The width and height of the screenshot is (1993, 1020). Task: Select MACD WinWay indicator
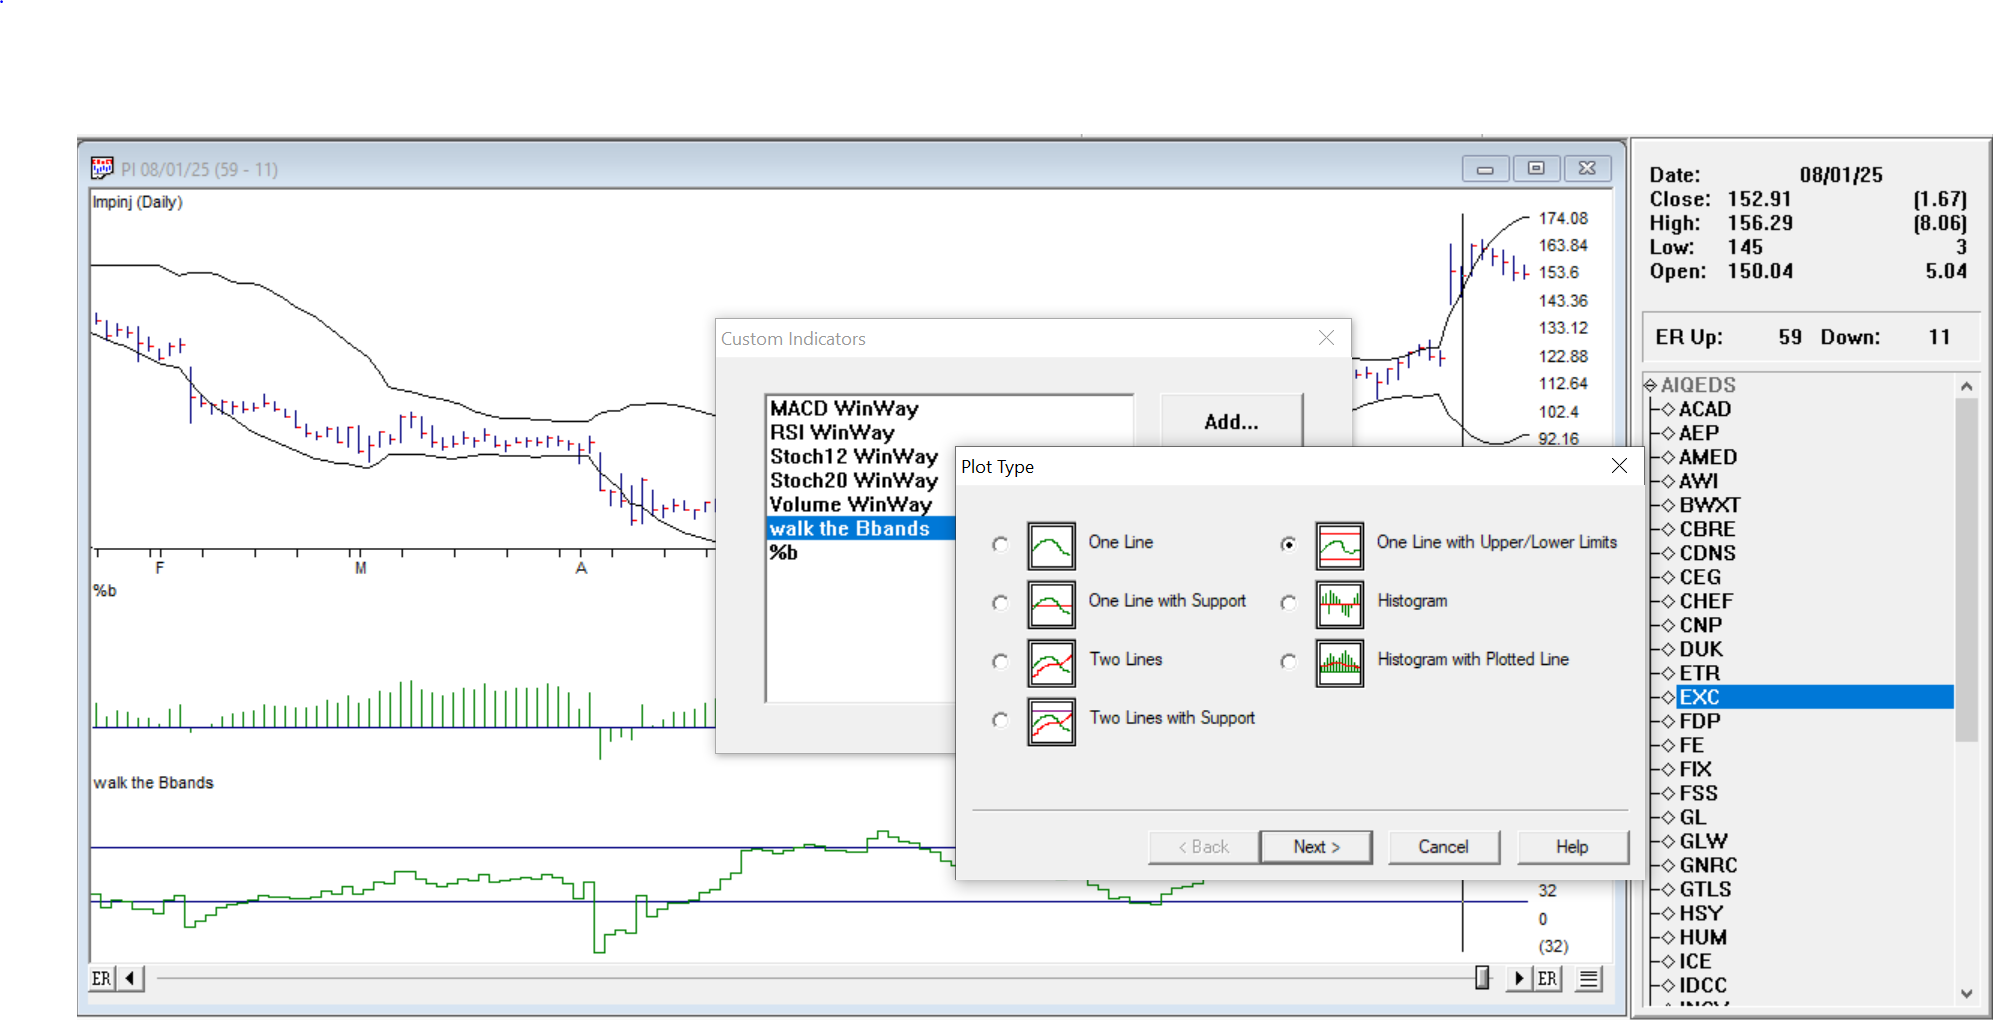[x=844, y=408]
